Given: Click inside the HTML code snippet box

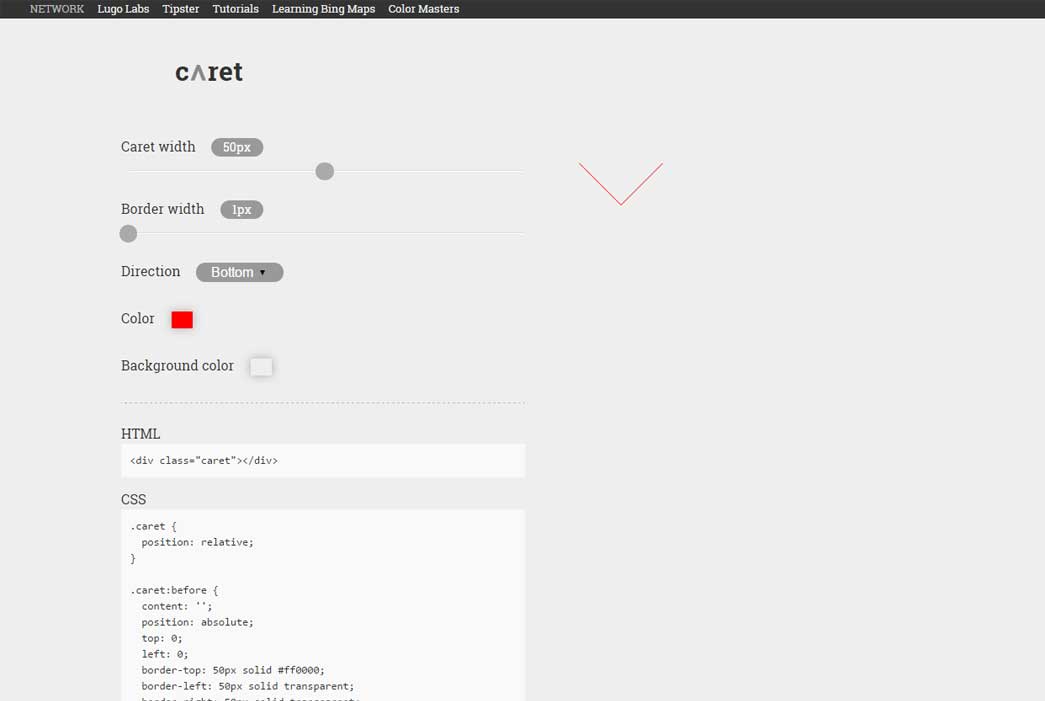Looking at the screenshot, I should pyautogui.click(x=322, y=461).
